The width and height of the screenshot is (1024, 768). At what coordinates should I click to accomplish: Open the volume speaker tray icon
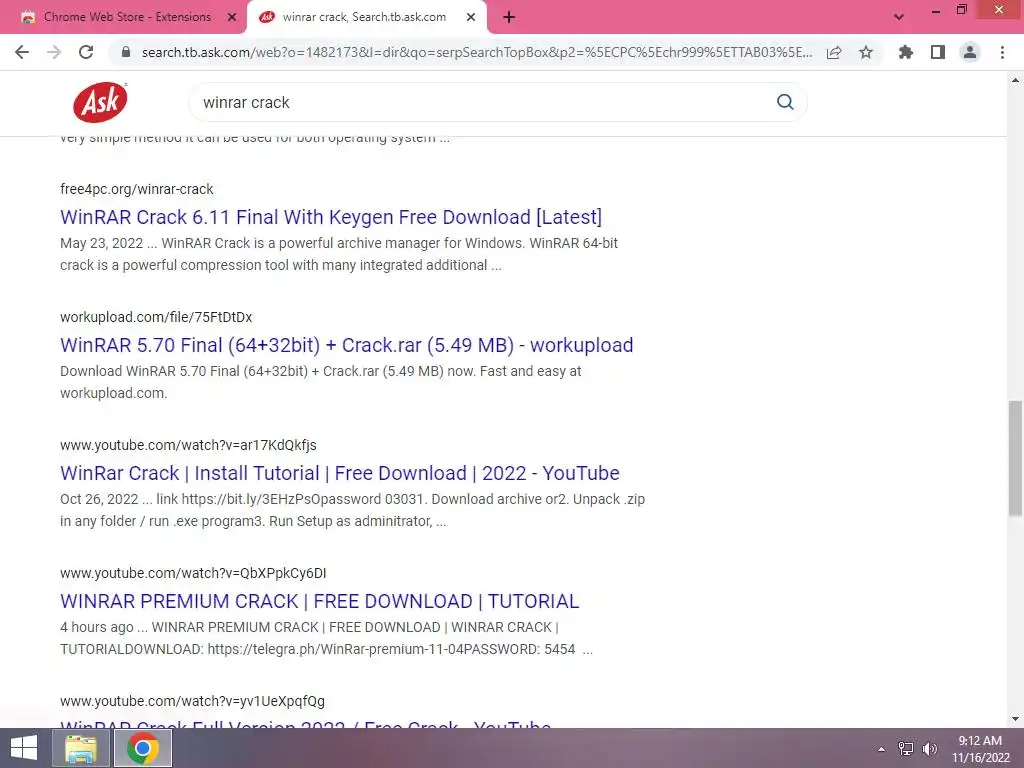[930, 748]
